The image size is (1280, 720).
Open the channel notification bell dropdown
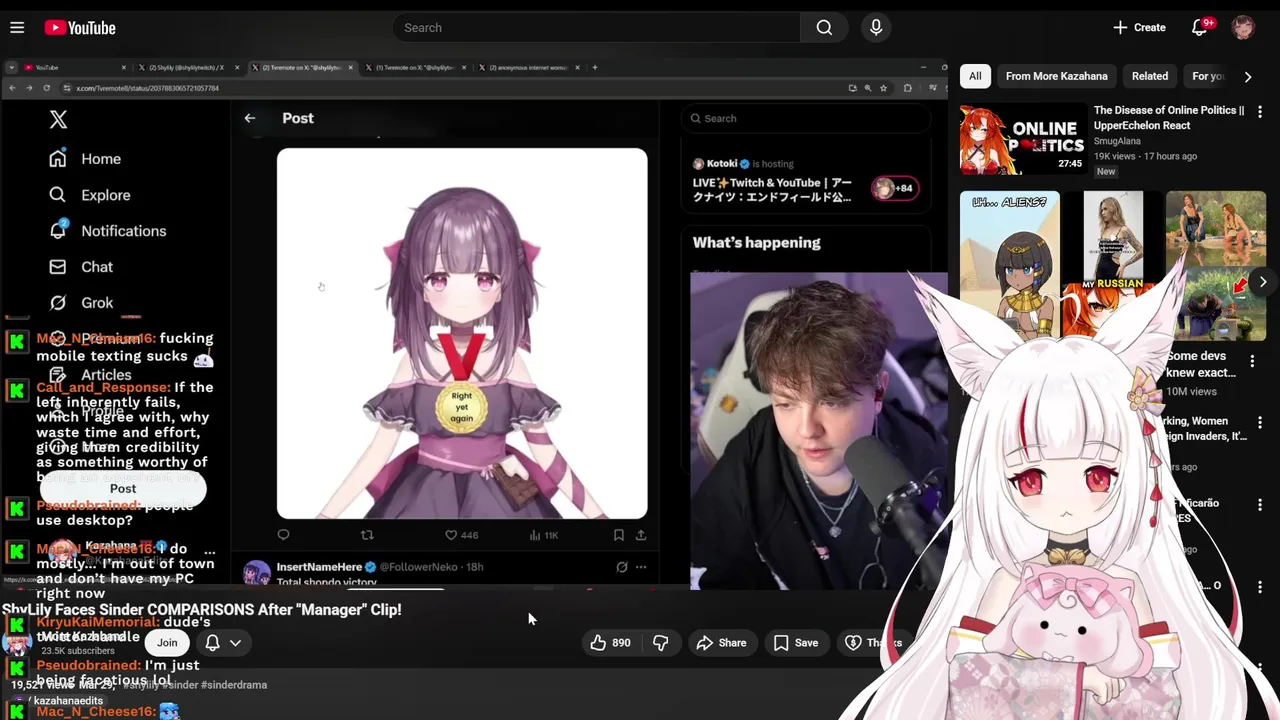[x=223, y=643]
